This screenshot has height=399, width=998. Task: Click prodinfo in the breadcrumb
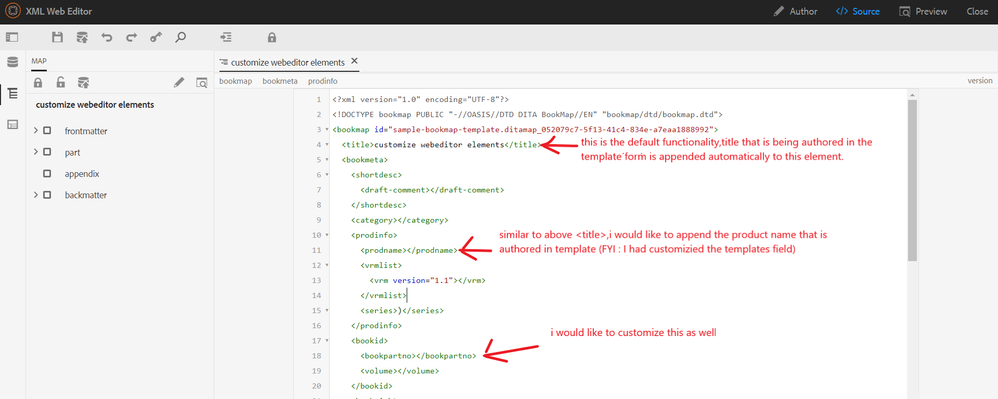point(323,81)
